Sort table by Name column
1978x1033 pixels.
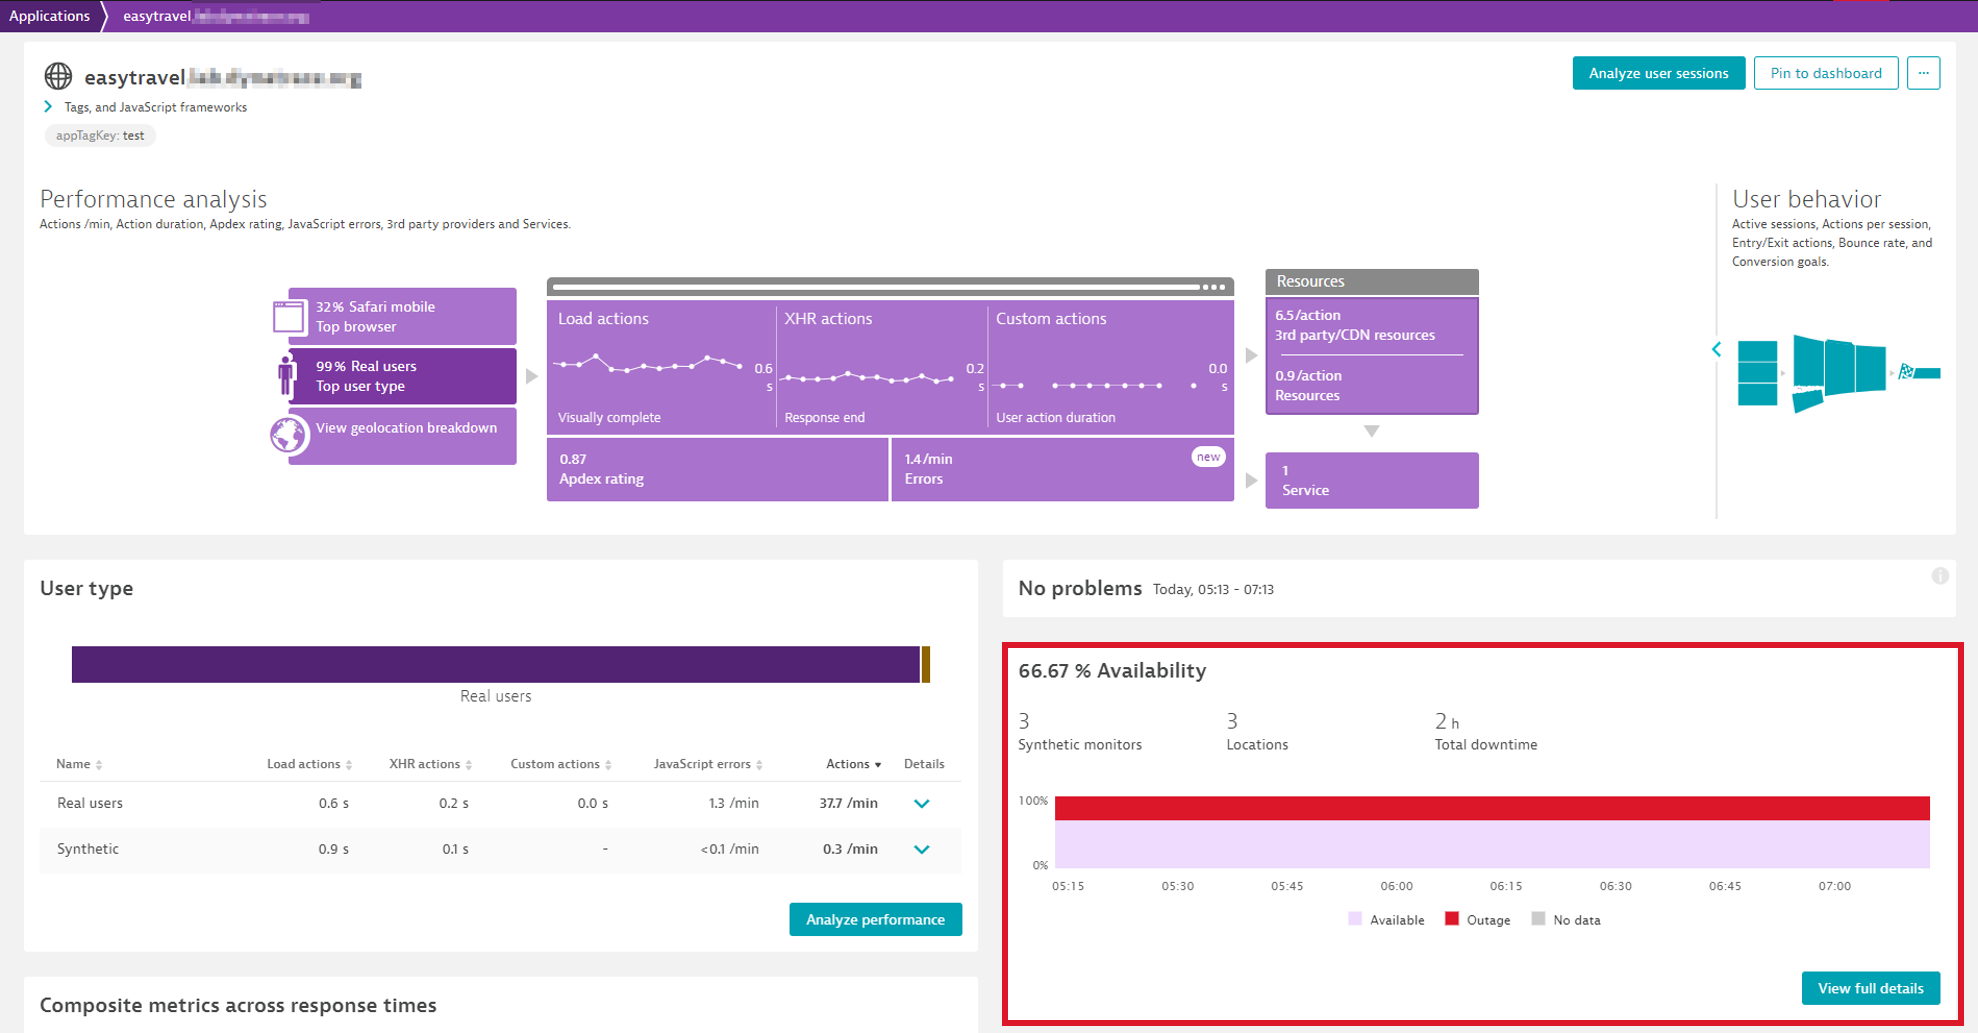[79, 764]
